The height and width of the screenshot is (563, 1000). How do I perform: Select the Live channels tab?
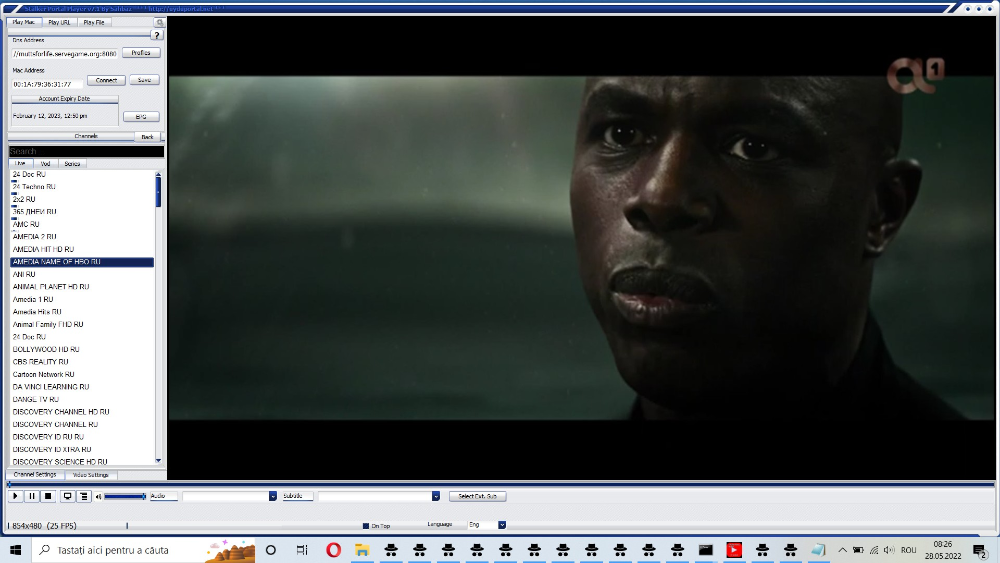point(20,164)
